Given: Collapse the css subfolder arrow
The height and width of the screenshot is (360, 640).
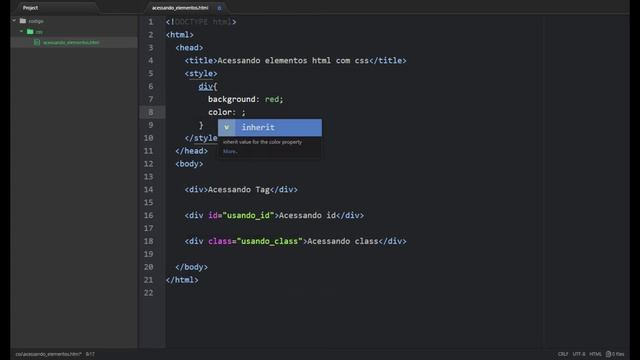Looking at the screenshot, I should (x=21, y=31).
